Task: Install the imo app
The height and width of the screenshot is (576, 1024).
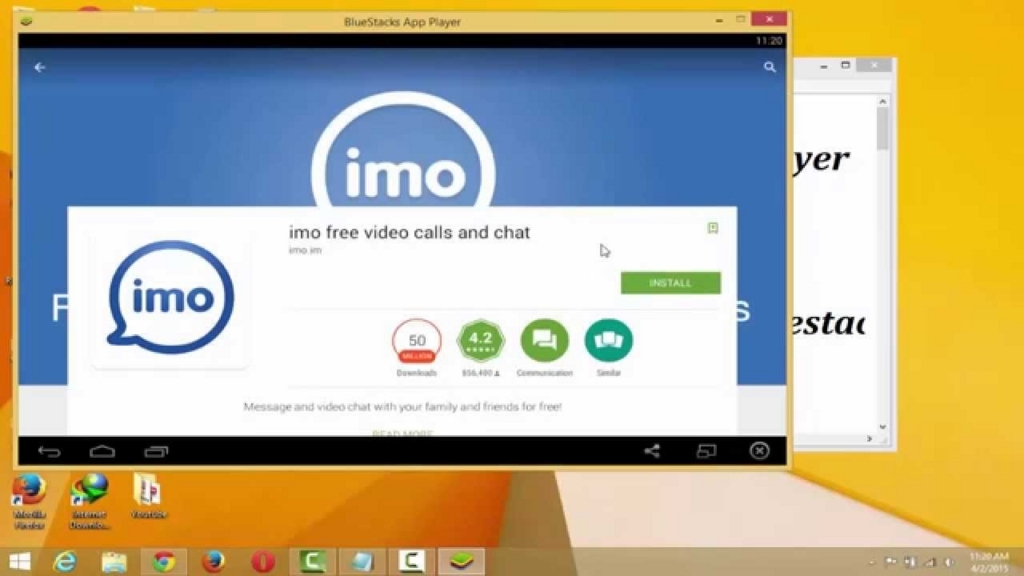Action: coord(671,283)
